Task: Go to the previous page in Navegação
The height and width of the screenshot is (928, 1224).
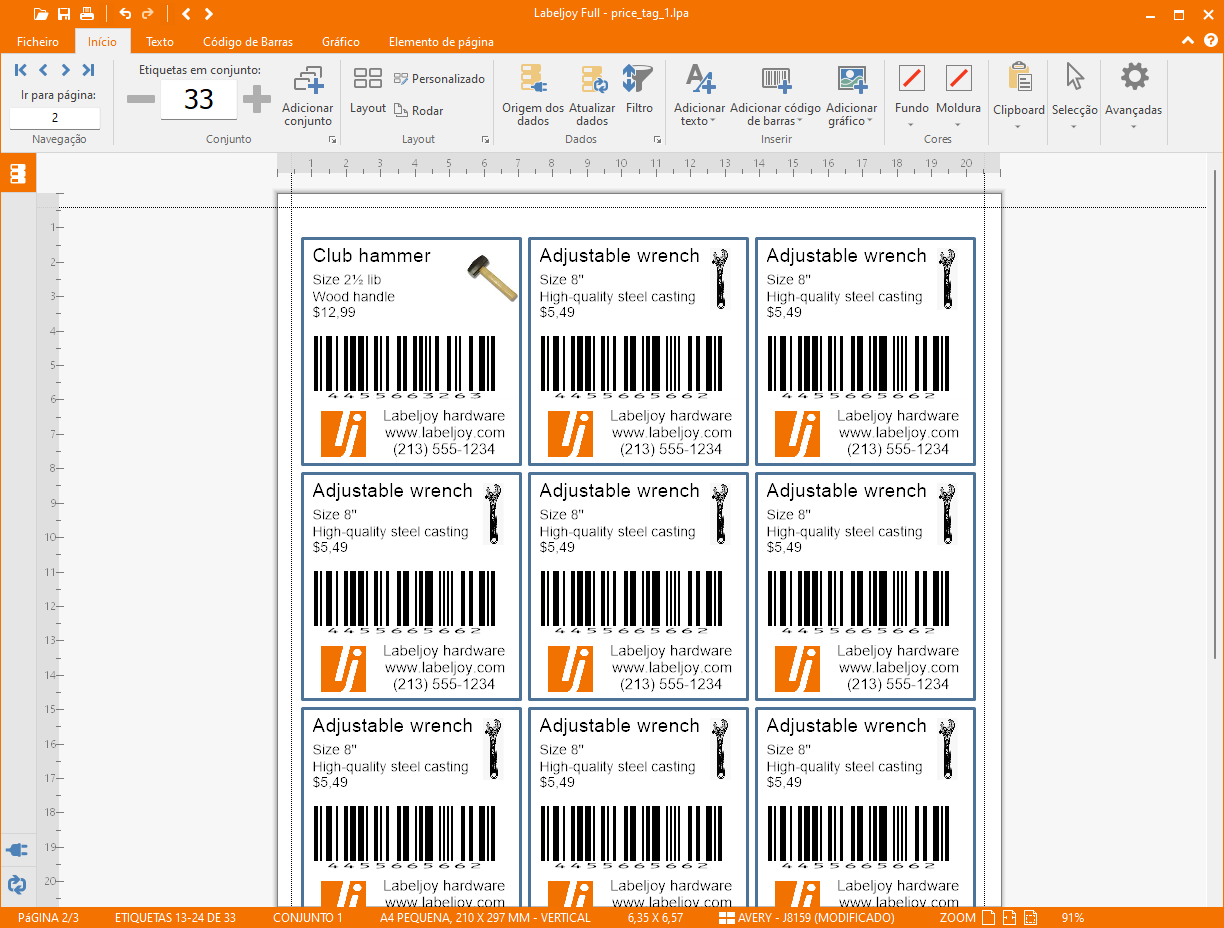Action: coord(43,70)
